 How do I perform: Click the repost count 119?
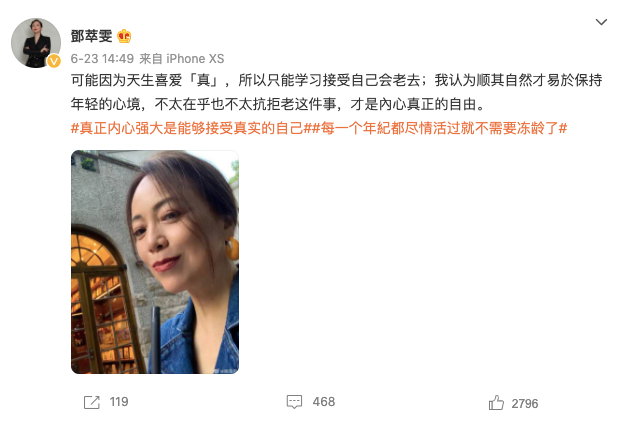tap(119, 402)
